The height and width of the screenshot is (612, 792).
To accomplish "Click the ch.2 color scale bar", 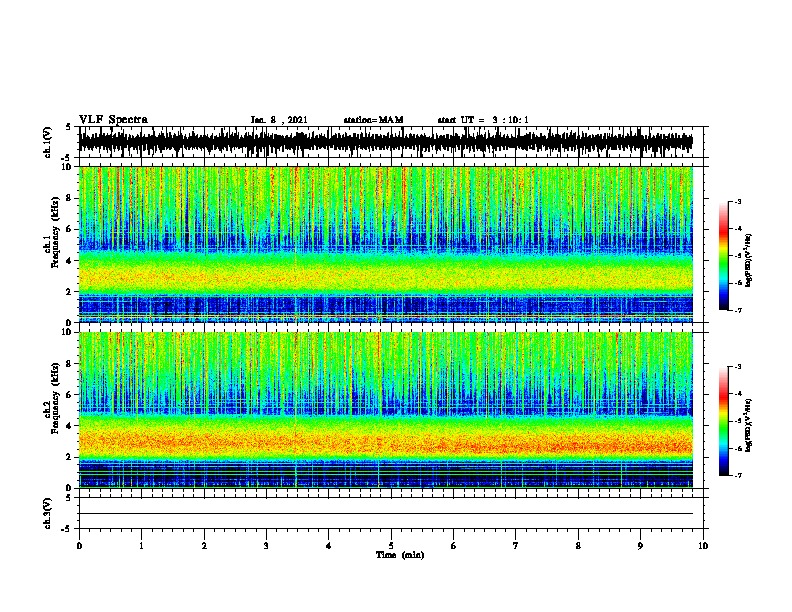I will (723, 421).
